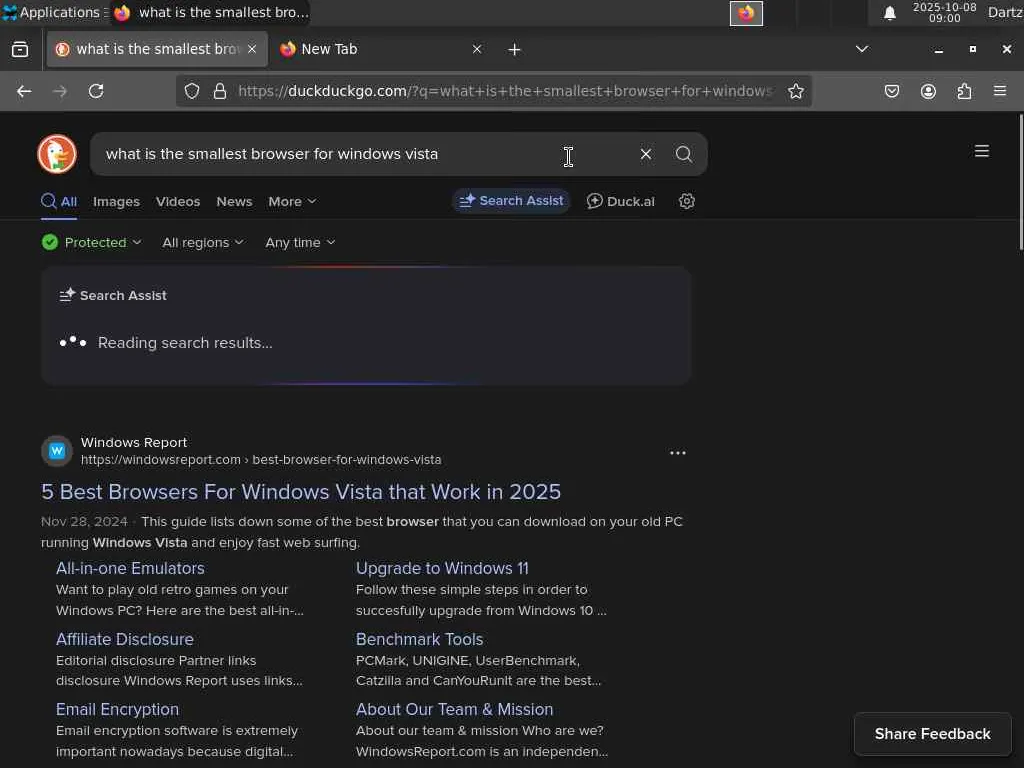Reload the current page
The width and height of the screenshot is (1024, 768).
96,91
